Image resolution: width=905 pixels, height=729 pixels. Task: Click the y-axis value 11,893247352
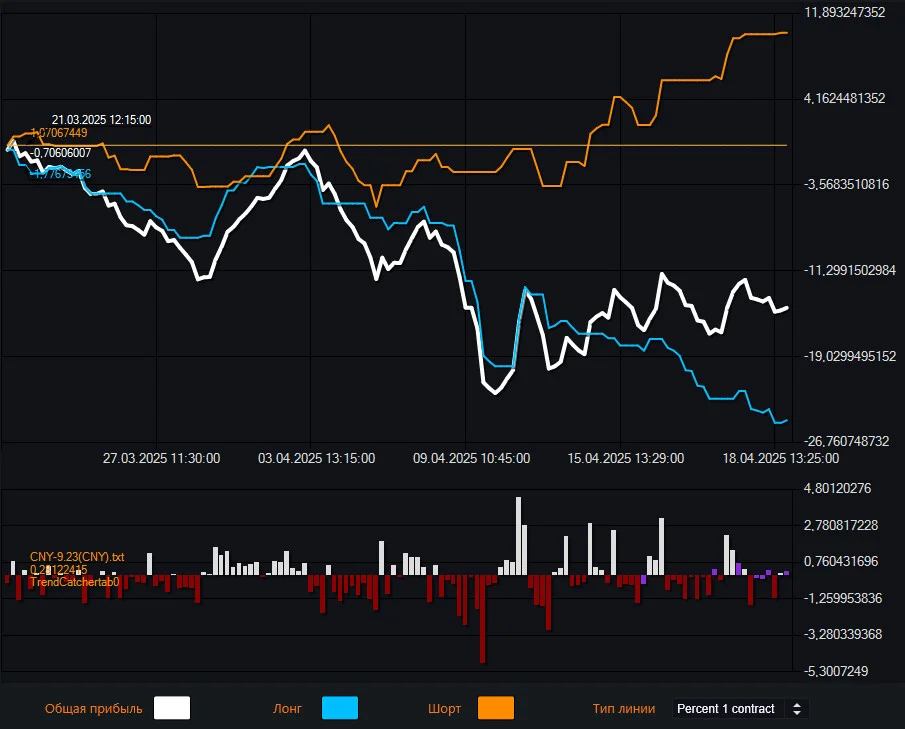pos(845,13)
